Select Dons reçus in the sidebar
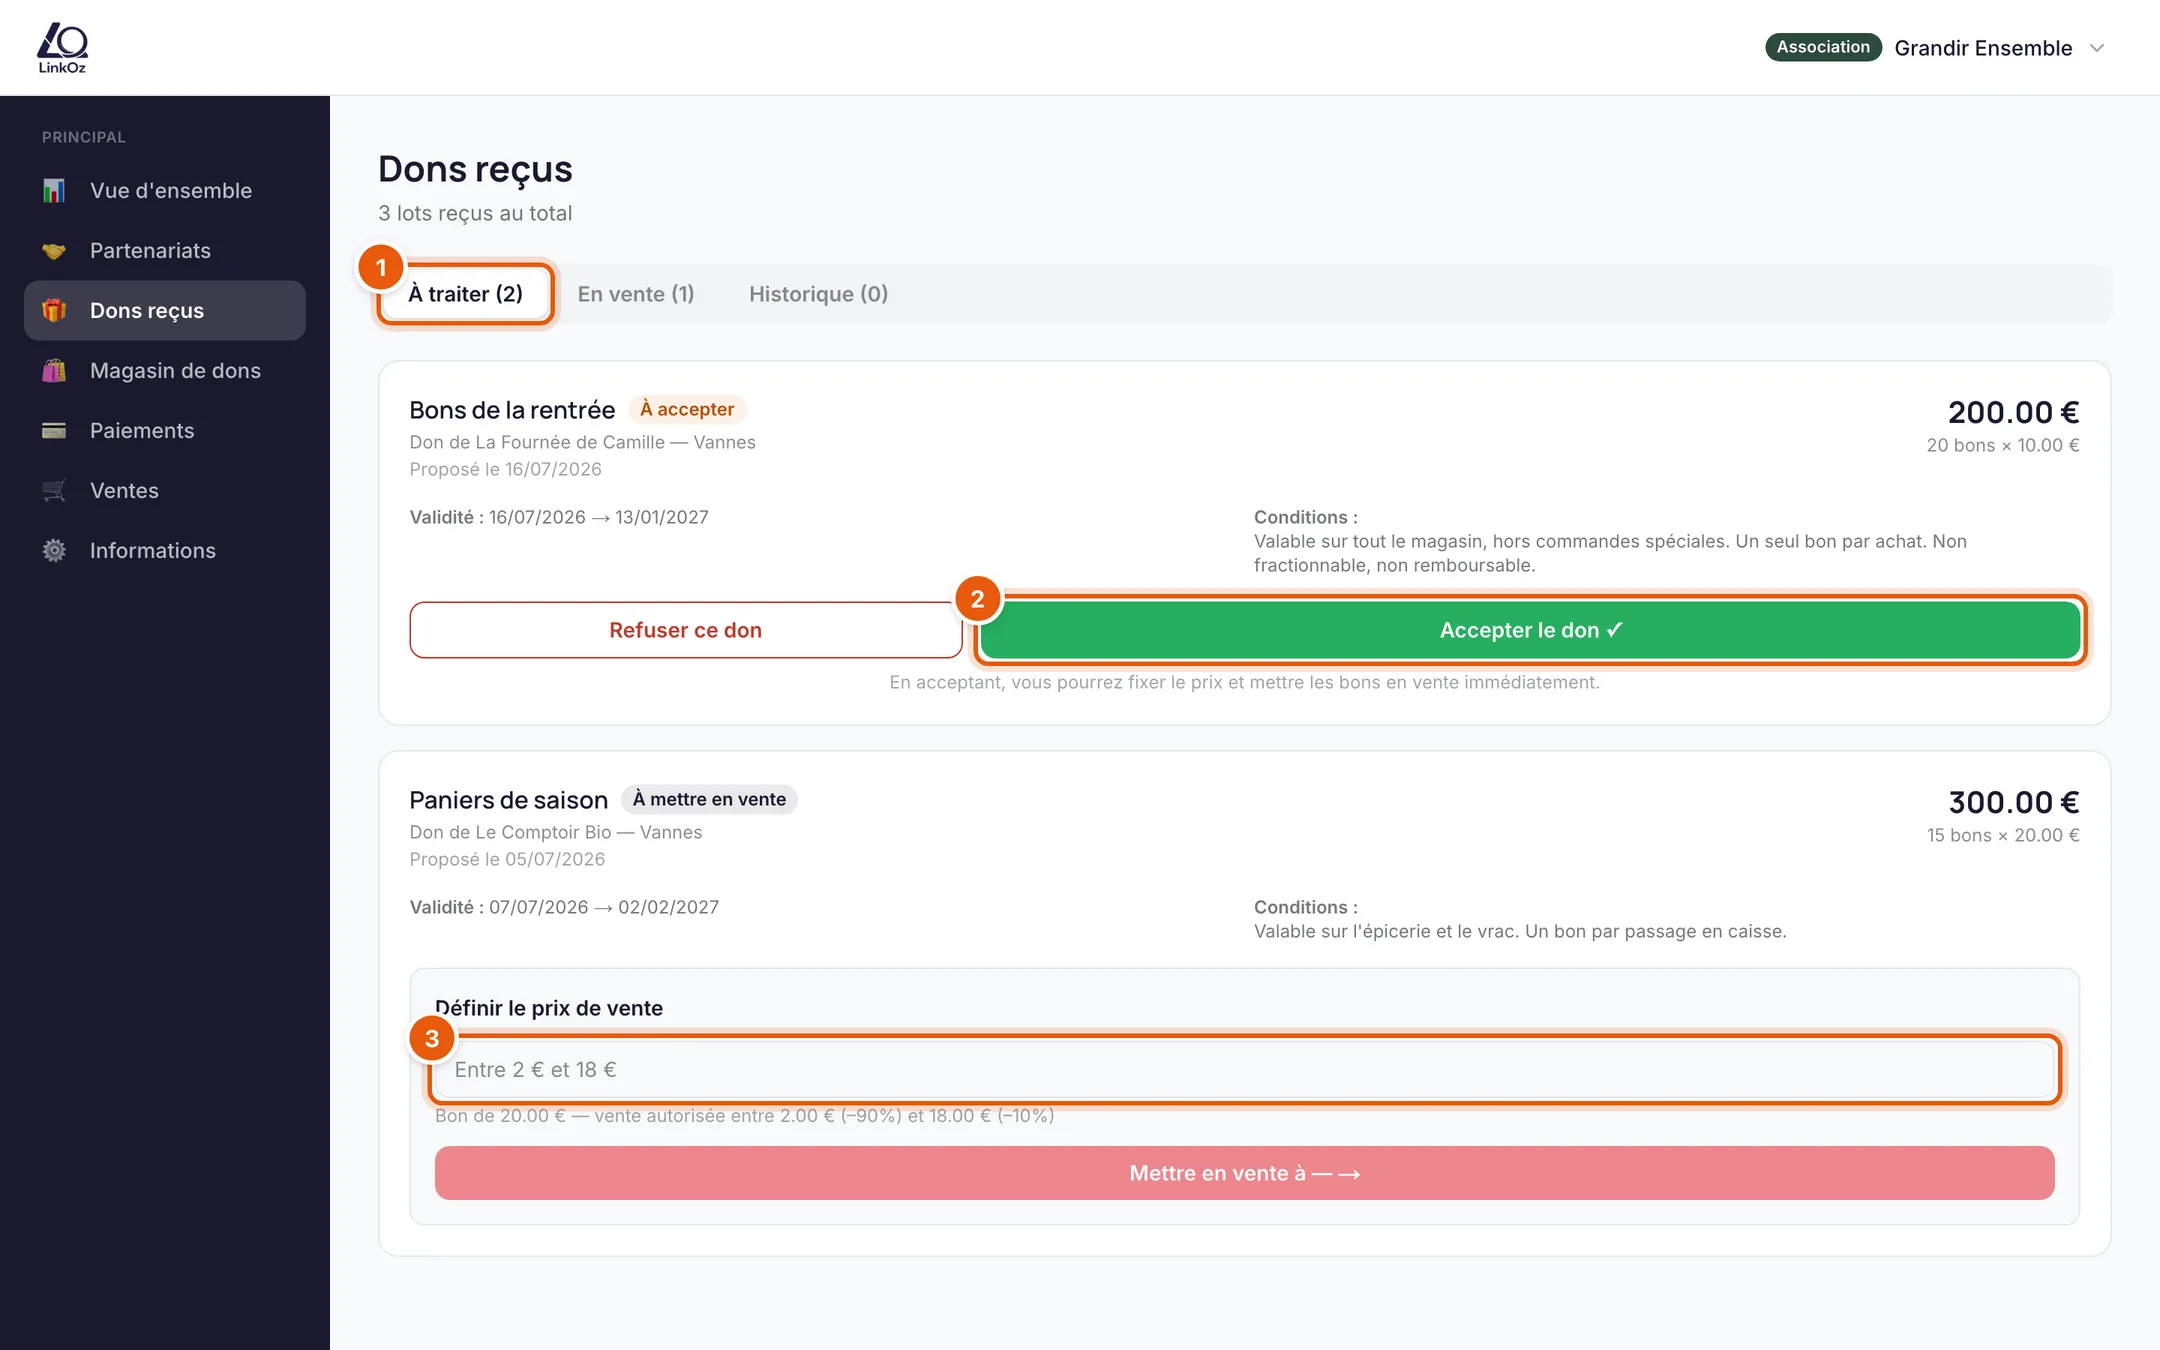Viewport: 2160px width, 1350px height. click(165, 310)
